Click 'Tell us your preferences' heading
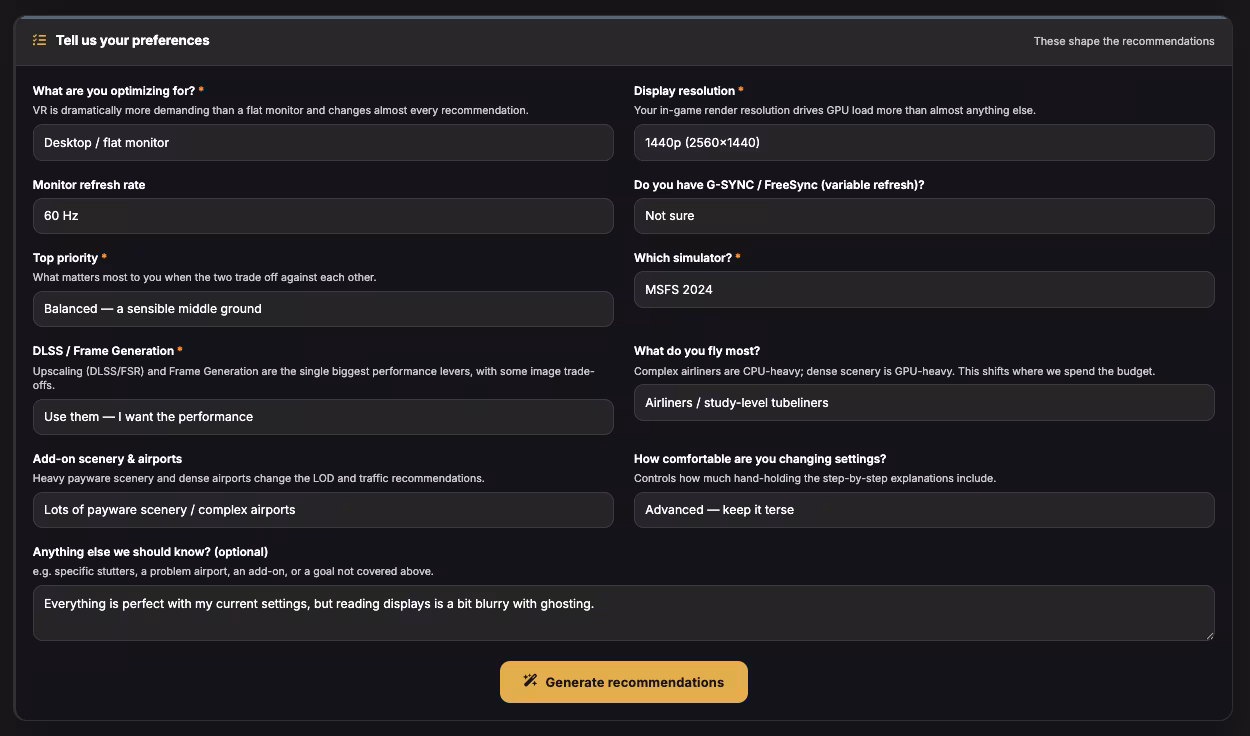This screenshot has height=736, width=1250. (x=133, y=41)
